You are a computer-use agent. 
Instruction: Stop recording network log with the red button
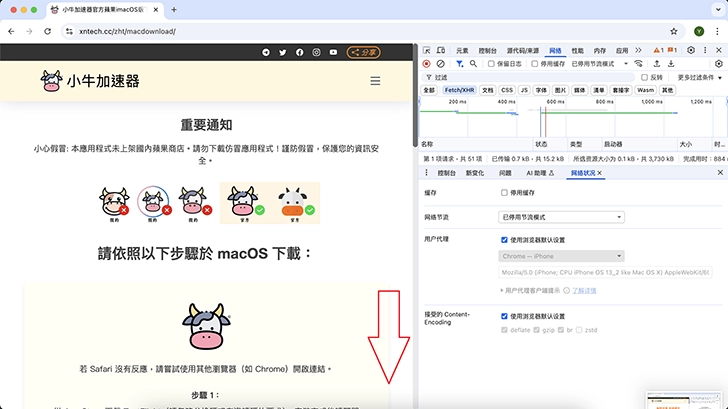426,64
